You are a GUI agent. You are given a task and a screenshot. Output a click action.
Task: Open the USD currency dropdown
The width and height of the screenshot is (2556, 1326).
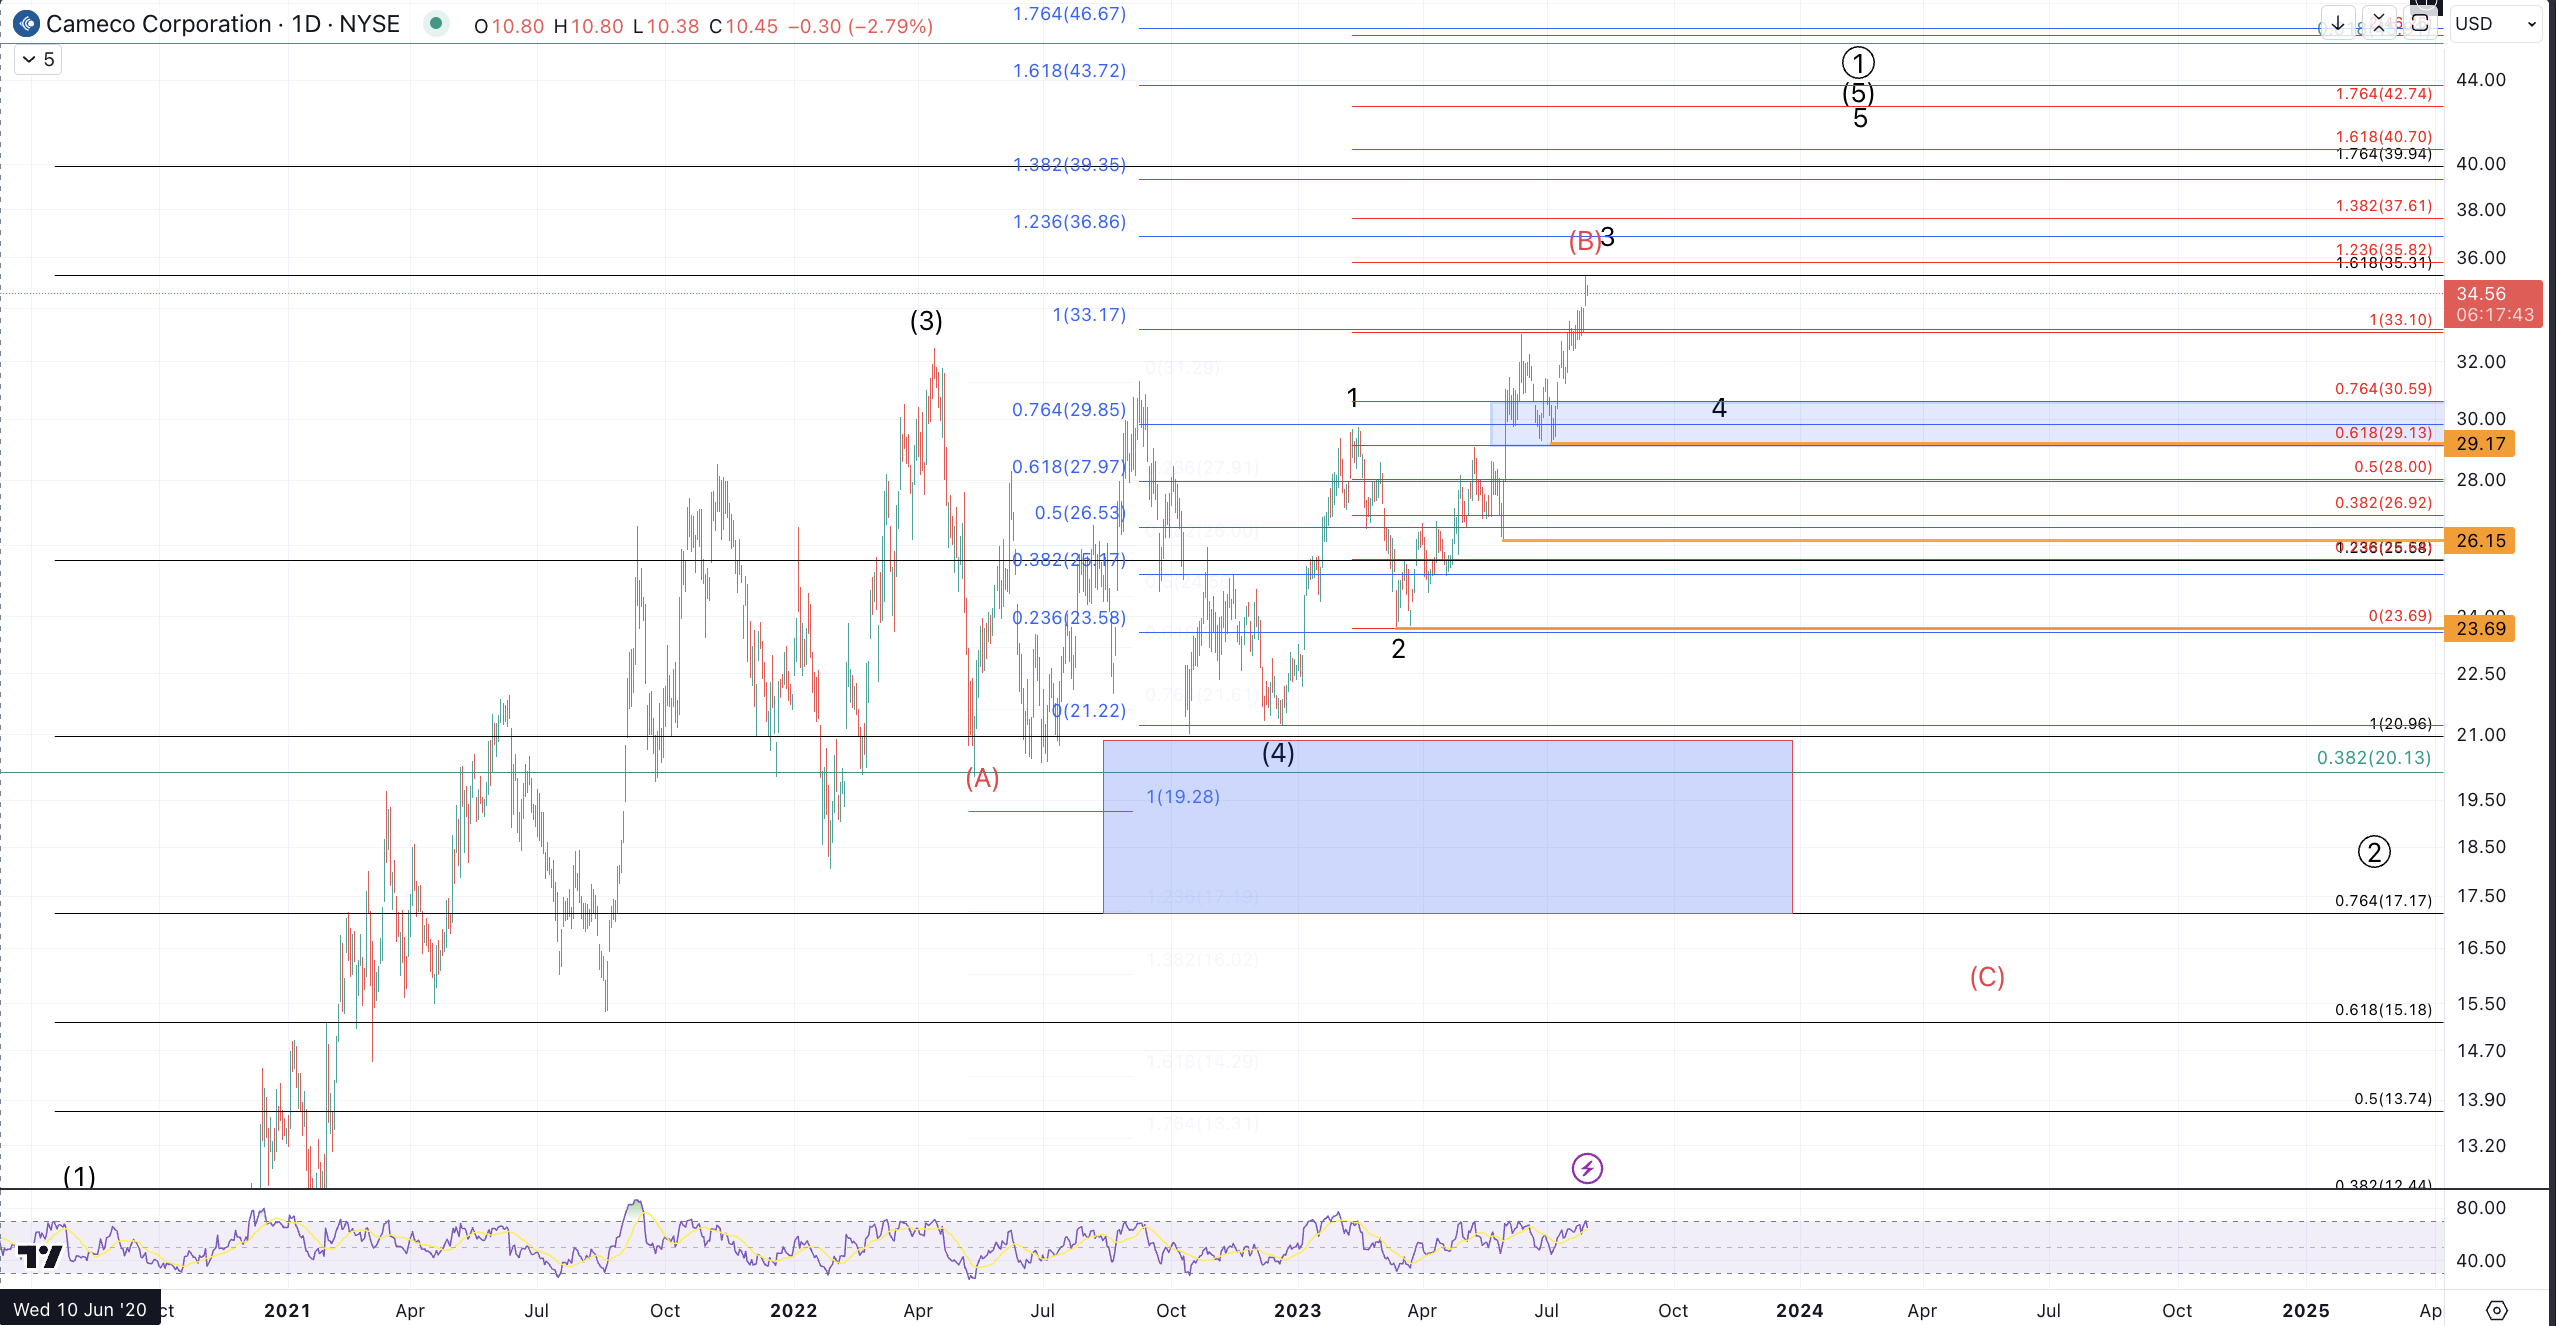pos(2496,24)
